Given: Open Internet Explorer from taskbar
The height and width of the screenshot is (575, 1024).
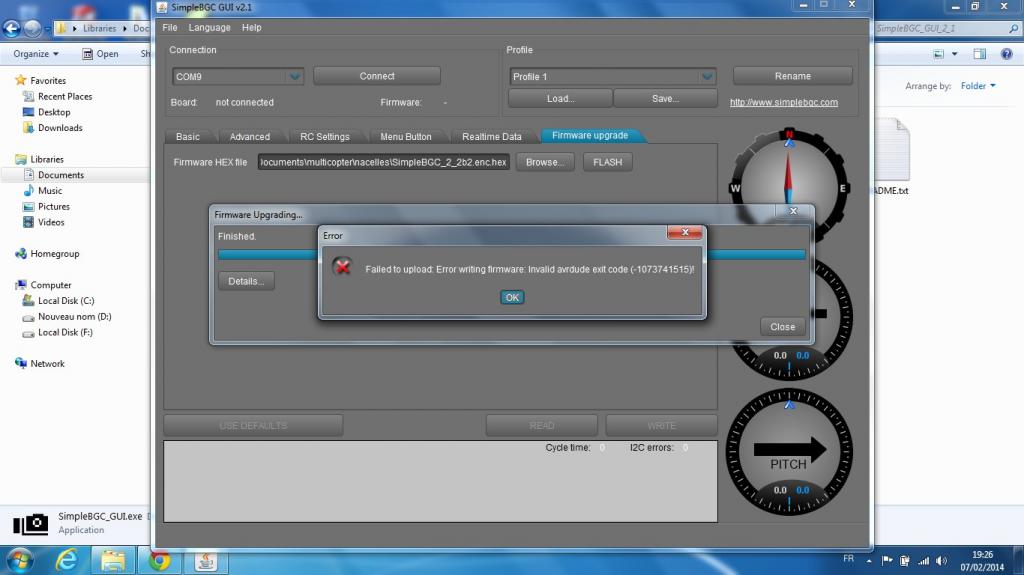Looking at the screenshot, I should pyautogui.click(x=66, y=561).
